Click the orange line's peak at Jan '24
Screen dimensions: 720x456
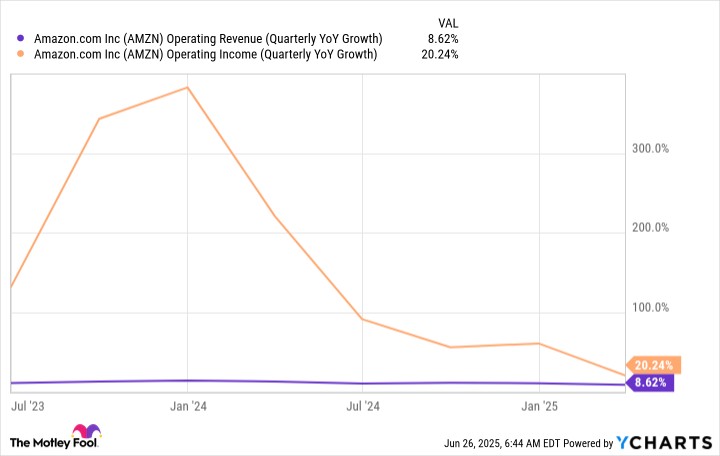pyautogui.click(x=187, y=87)
